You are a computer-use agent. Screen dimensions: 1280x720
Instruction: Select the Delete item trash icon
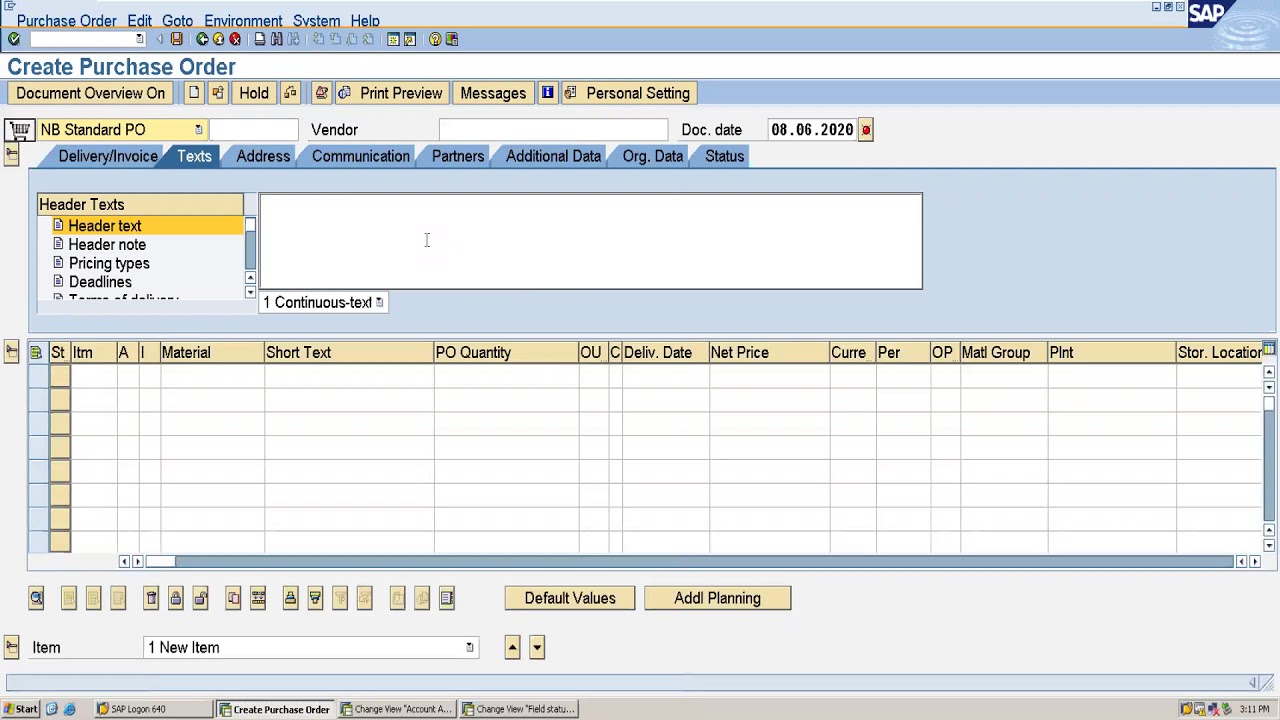pos(150,598)
